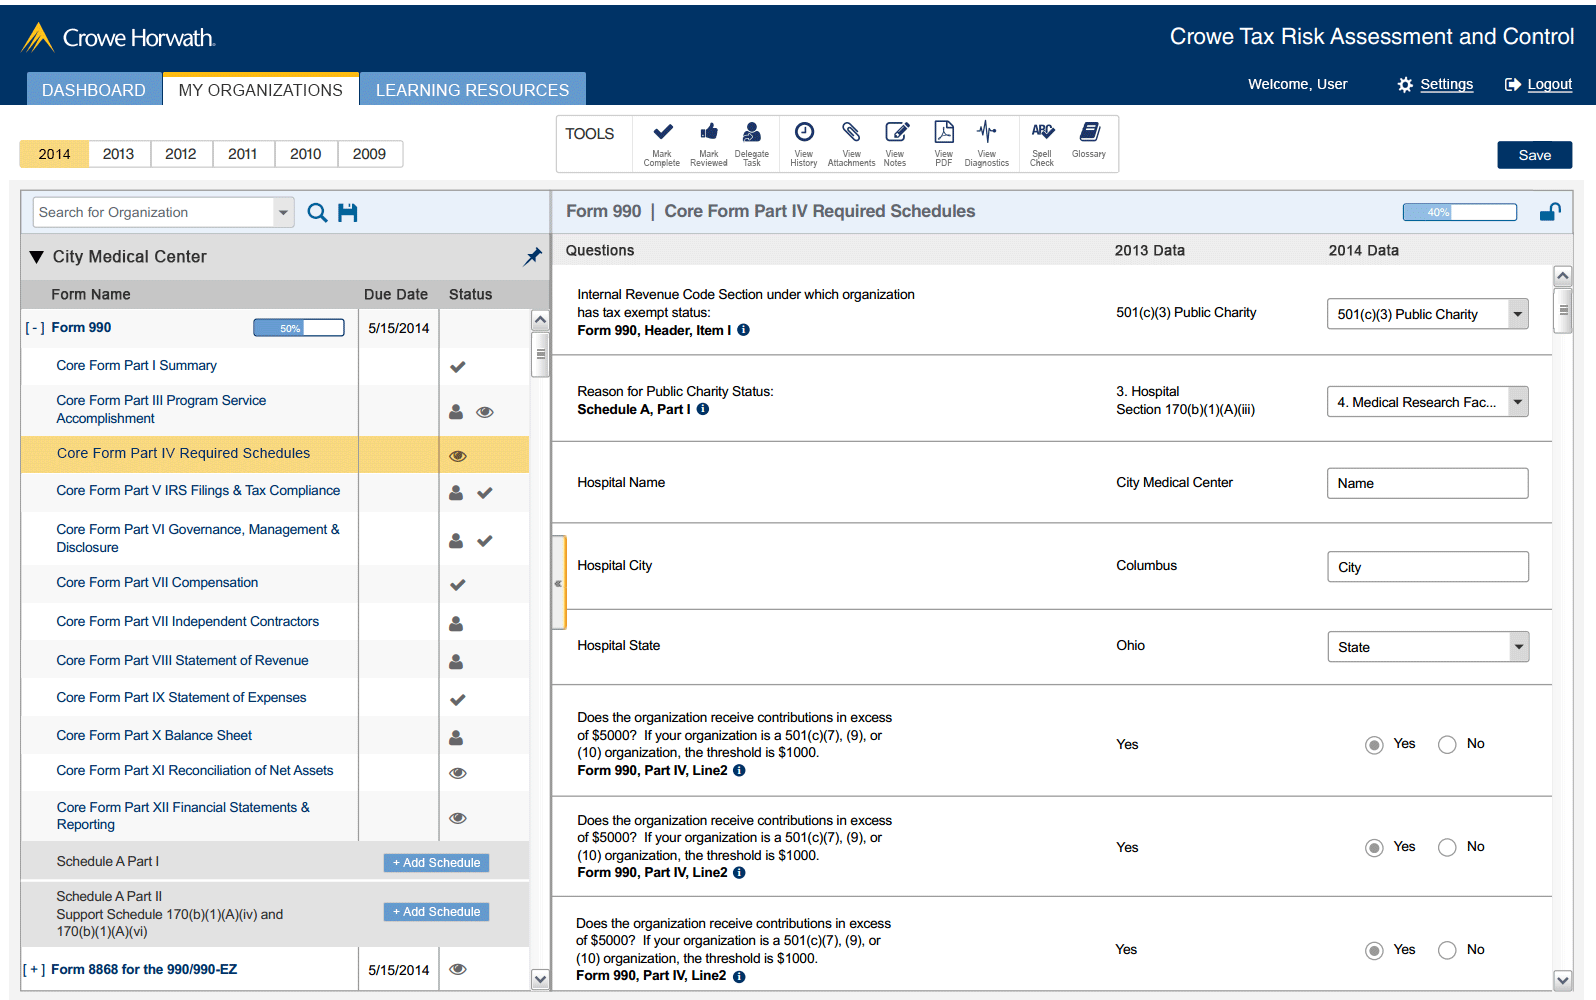
Task: Click the Save button
Action: 1534,155
